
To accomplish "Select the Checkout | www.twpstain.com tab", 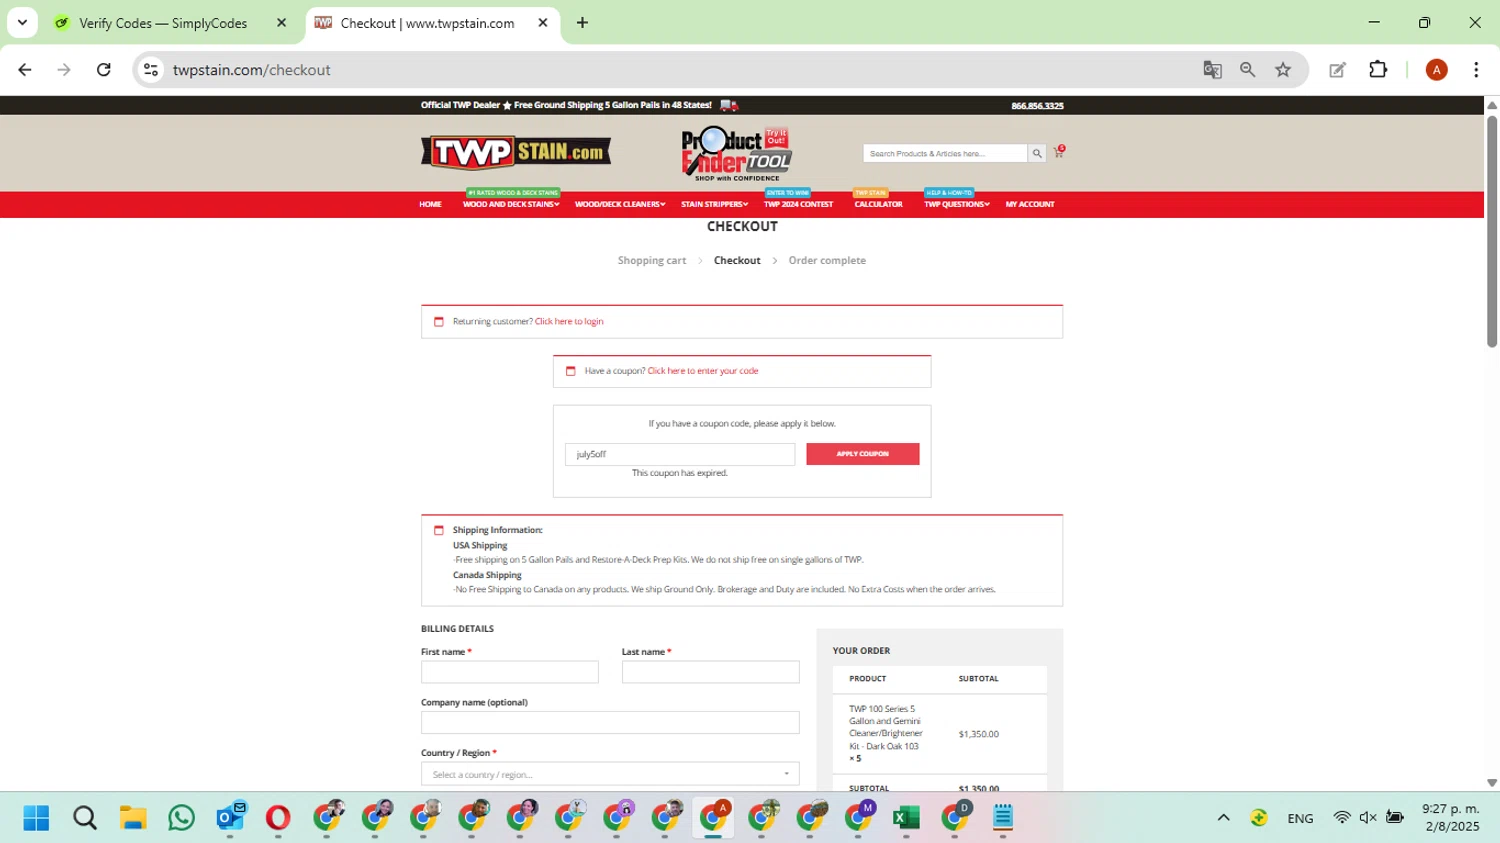I will pos(427,23).
